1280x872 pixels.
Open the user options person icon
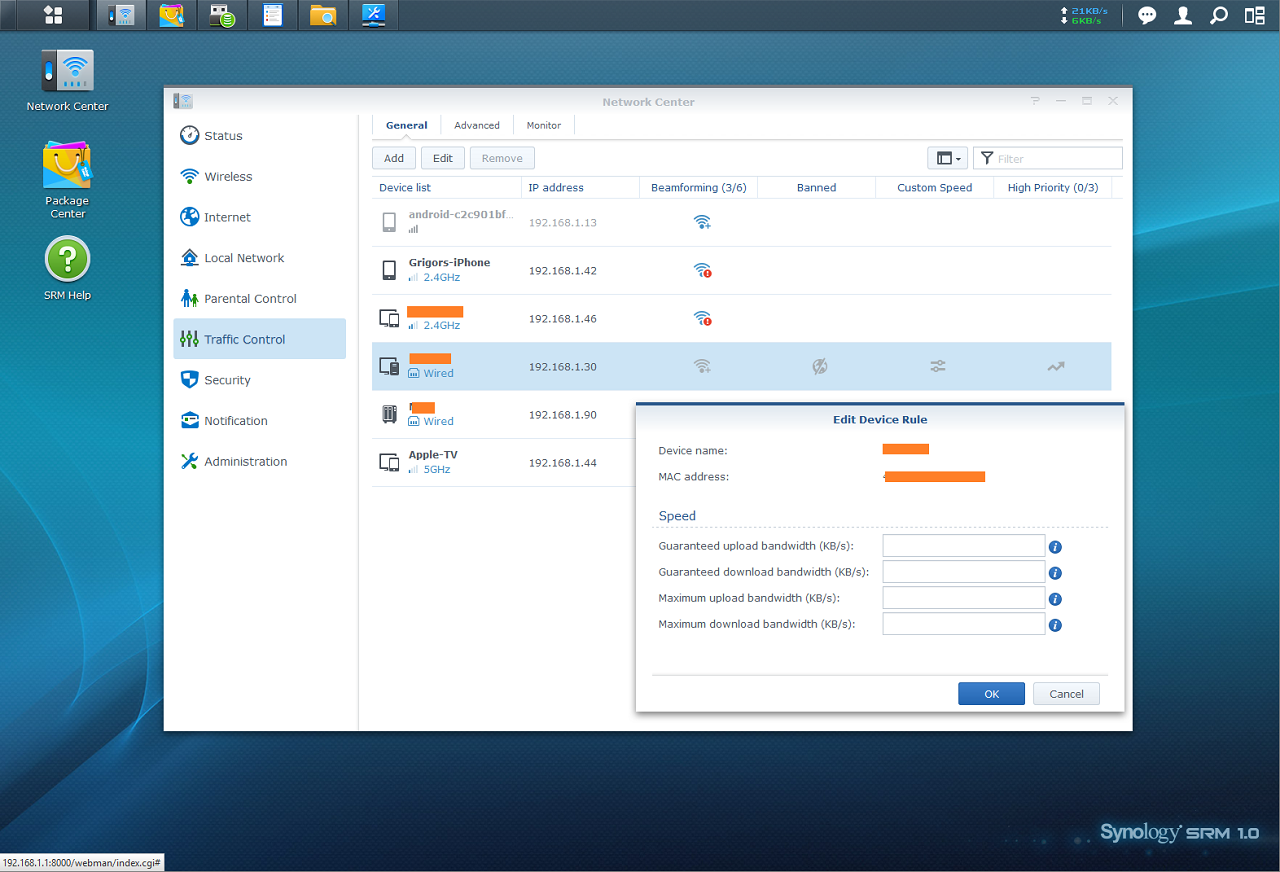point(1183,15)
